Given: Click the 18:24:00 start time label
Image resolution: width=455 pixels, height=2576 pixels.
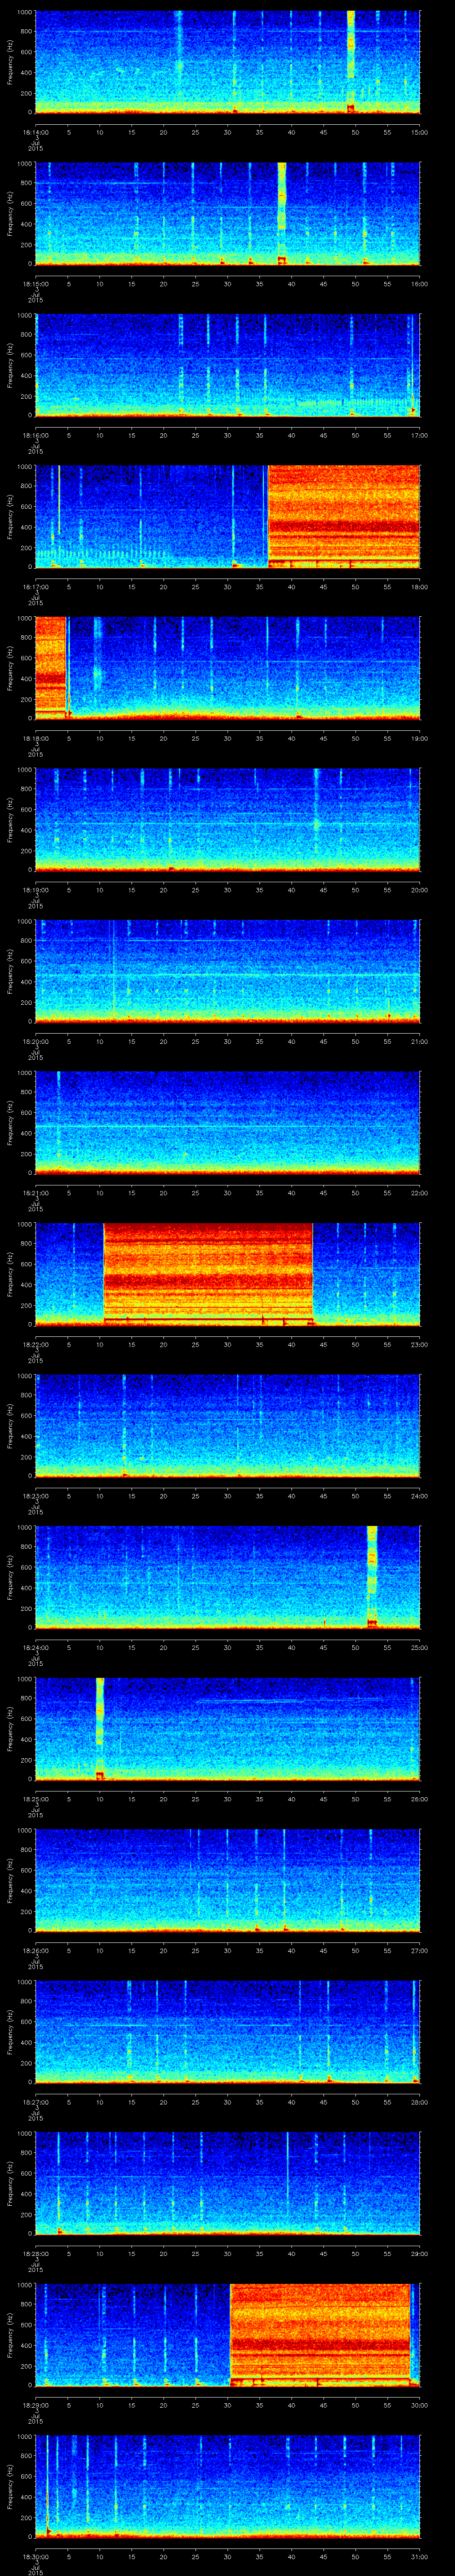Looking at the screenshot, I should tap(35, 1647).
